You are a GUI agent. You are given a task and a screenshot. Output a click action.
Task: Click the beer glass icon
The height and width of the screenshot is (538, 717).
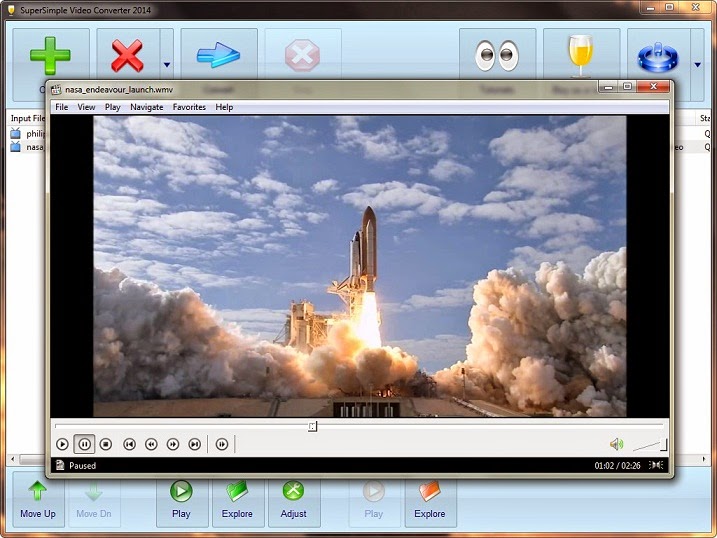point(581,55)
